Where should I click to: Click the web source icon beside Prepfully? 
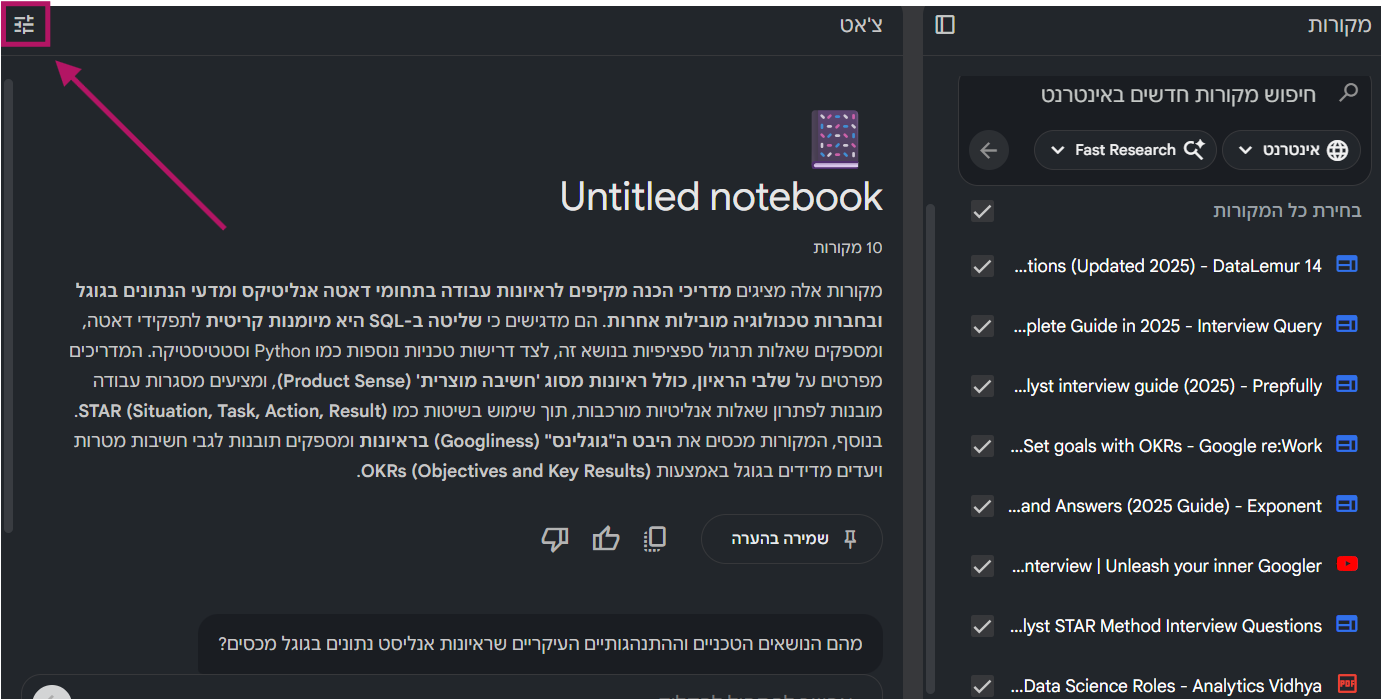tap(1347, 385)
